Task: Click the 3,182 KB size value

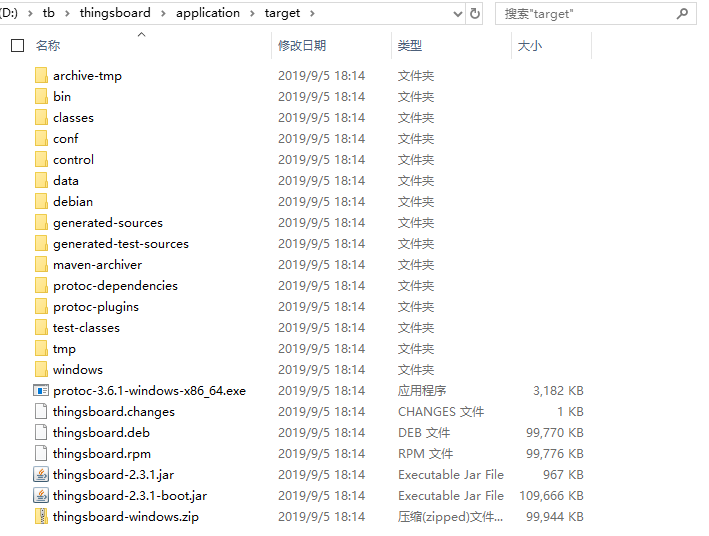Action: tap(558, 391)
